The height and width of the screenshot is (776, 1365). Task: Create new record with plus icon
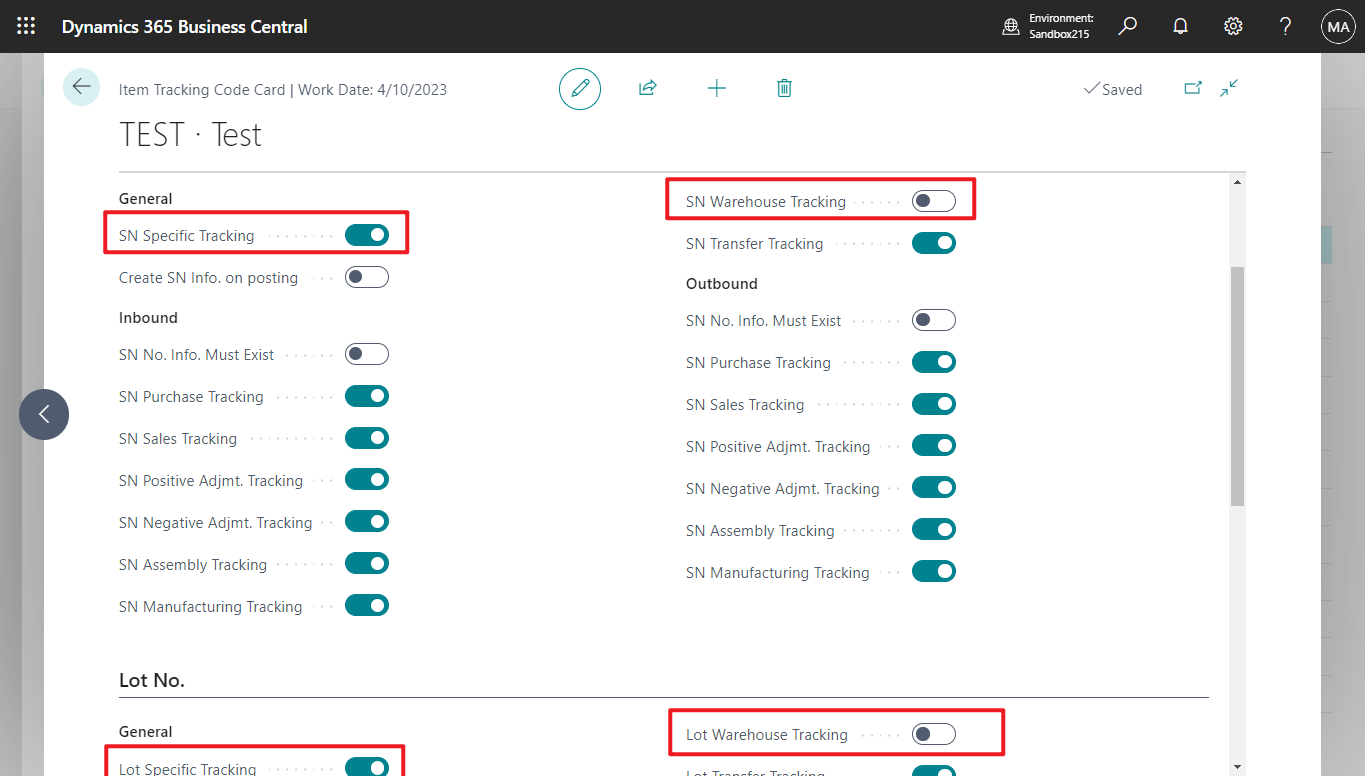coord(716,88)
